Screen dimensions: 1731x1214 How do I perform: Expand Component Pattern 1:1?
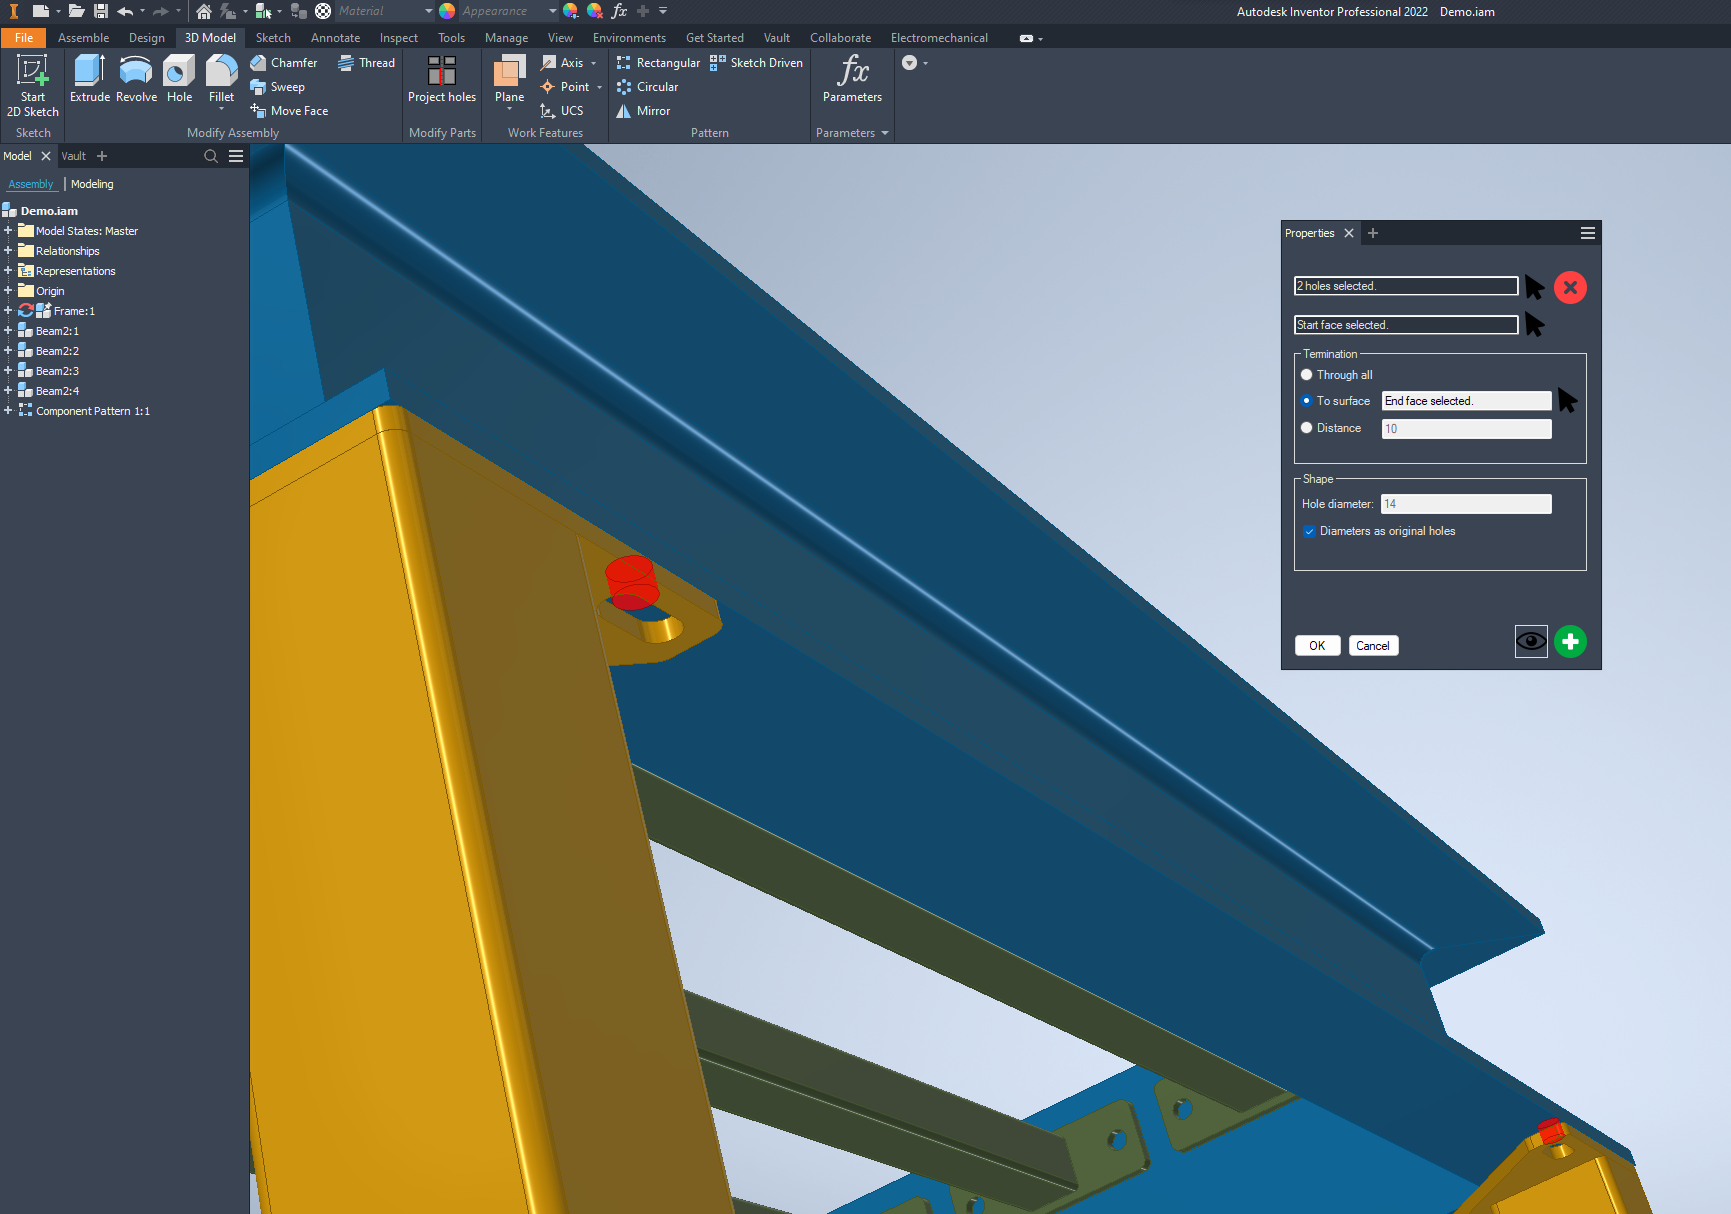coord(8,411)
